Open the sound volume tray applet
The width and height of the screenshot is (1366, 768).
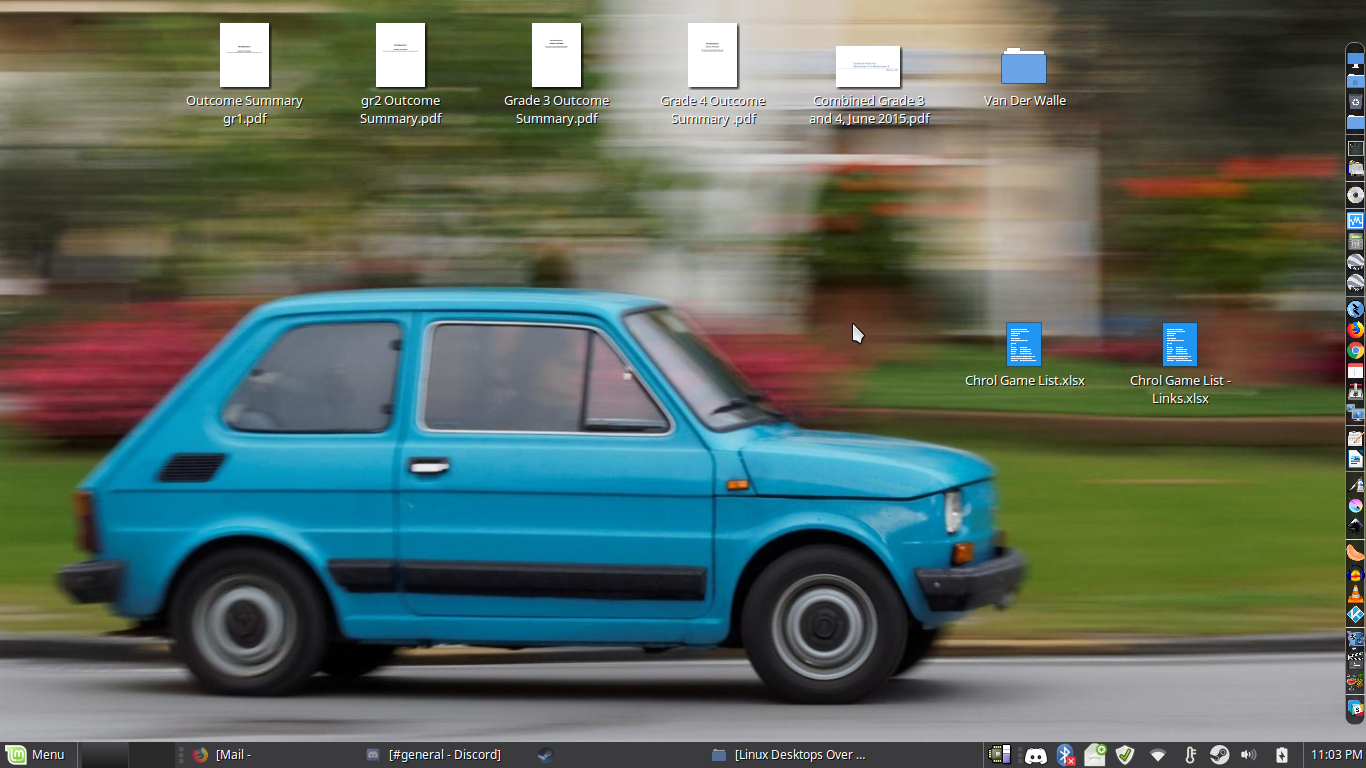coord(1249,755)
